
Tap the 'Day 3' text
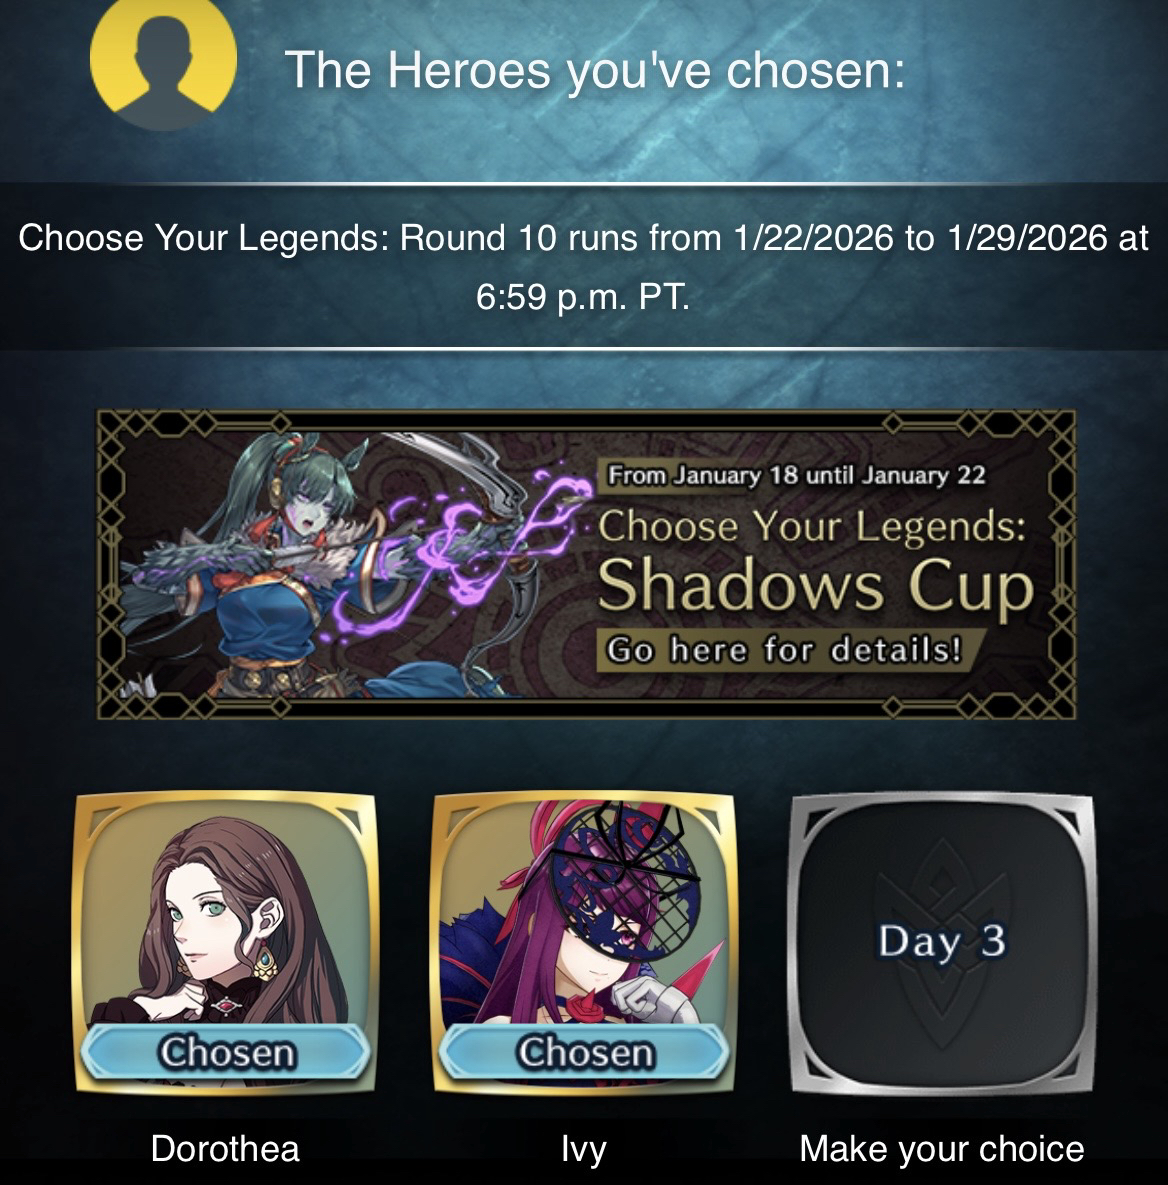(x=942, y=941)
